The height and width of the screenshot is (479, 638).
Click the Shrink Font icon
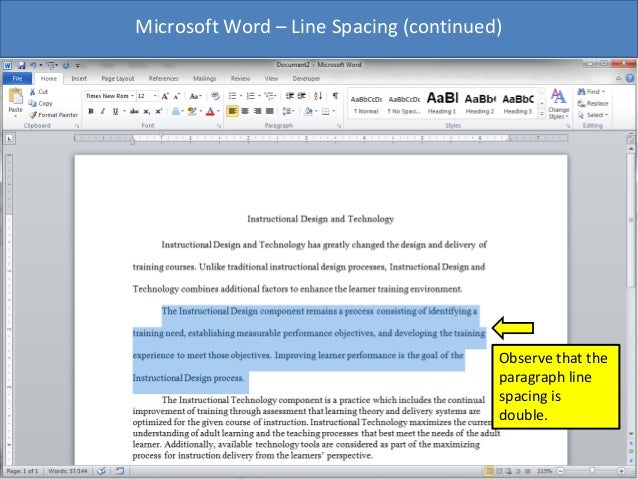click(177, 96)
